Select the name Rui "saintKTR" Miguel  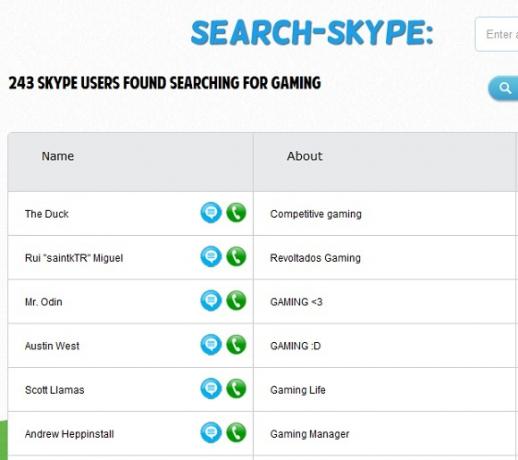[x=74, y=258]
